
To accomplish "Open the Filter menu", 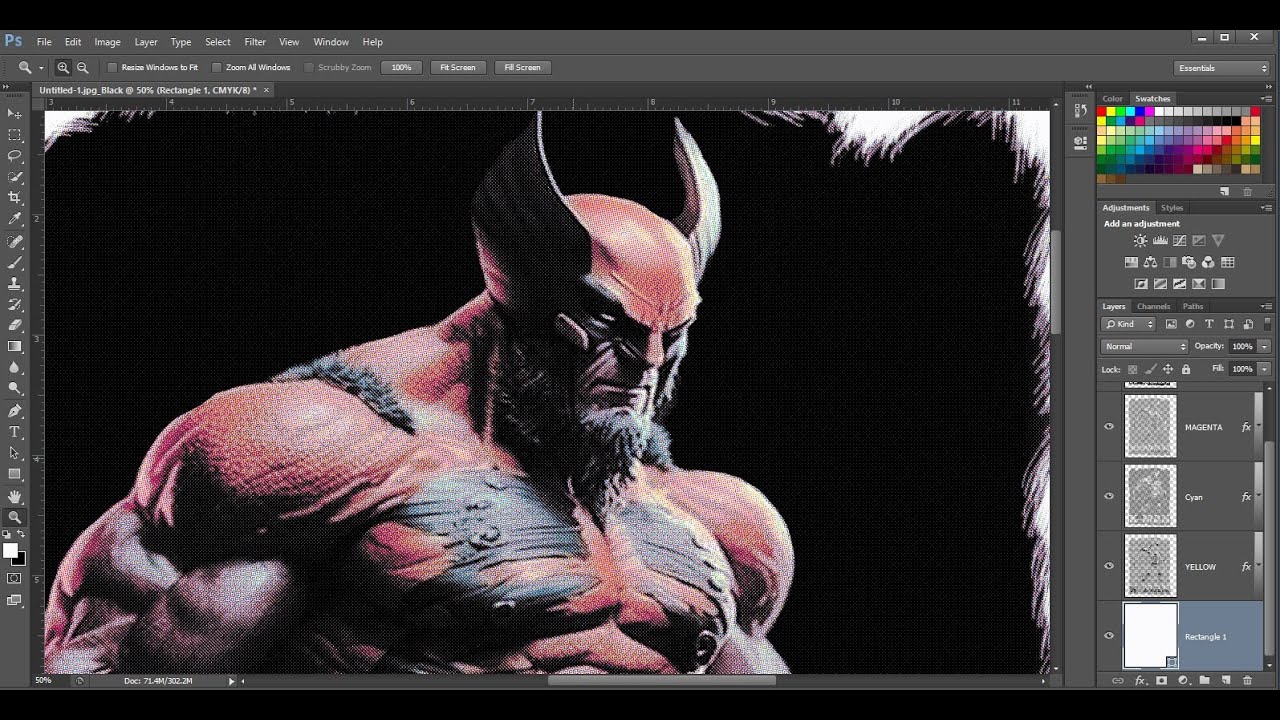I will (x=255, y=42).
